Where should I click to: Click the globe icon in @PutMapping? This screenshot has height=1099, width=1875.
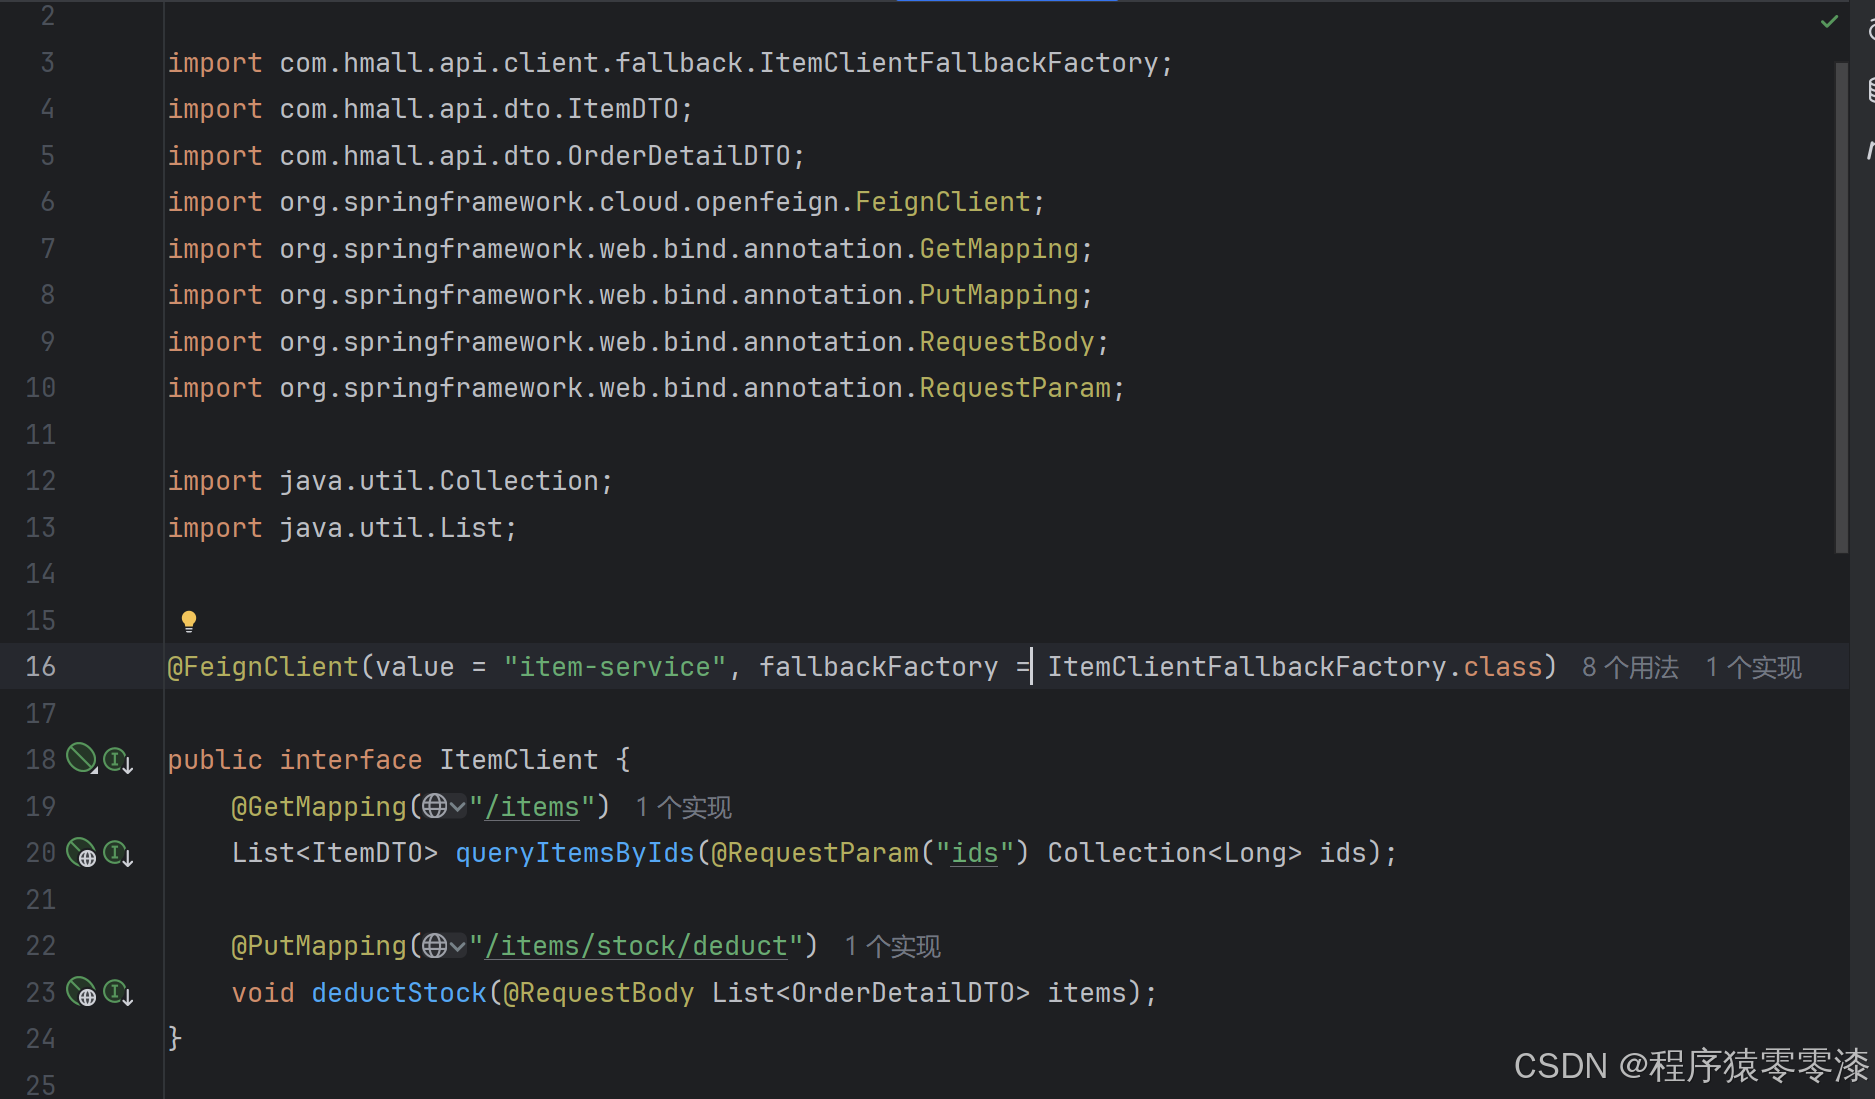434,945
